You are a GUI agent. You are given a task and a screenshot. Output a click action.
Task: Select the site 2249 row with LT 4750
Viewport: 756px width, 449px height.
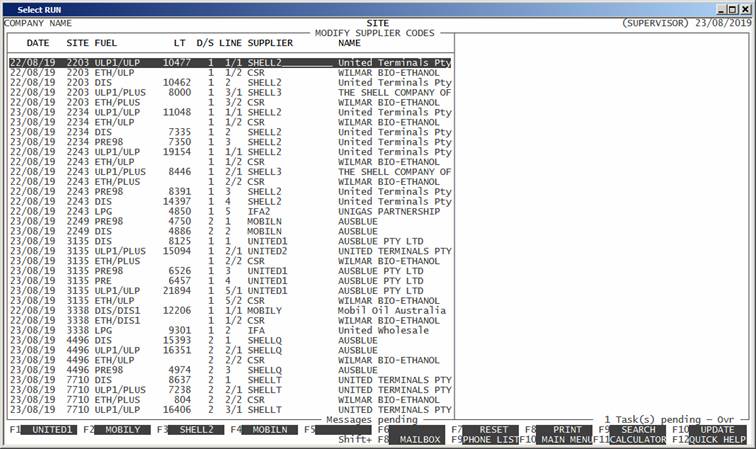click(x=230, y=221)
